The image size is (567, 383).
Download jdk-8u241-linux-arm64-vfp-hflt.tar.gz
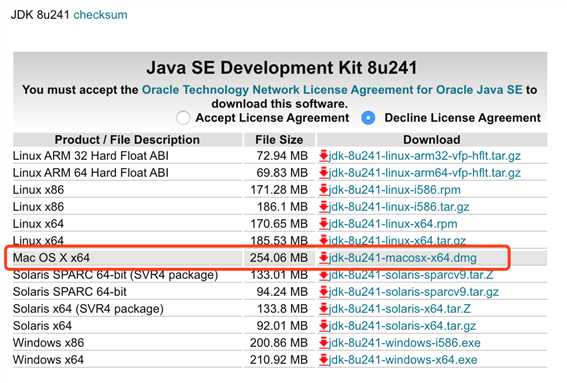425,173
